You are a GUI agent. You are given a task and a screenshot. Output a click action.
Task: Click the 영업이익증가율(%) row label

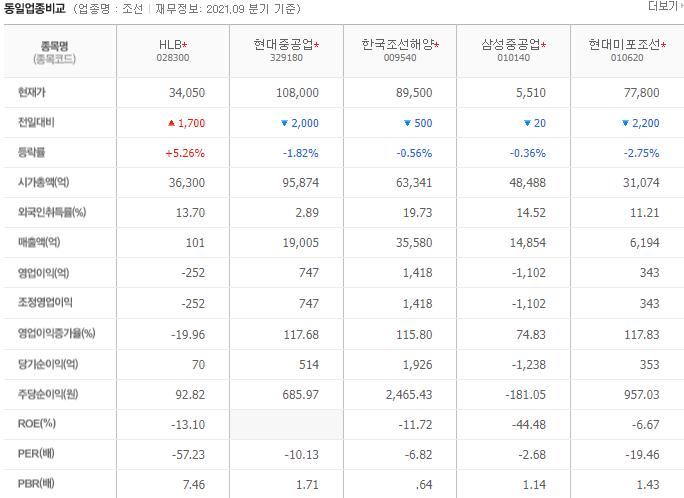click(56, 334)
